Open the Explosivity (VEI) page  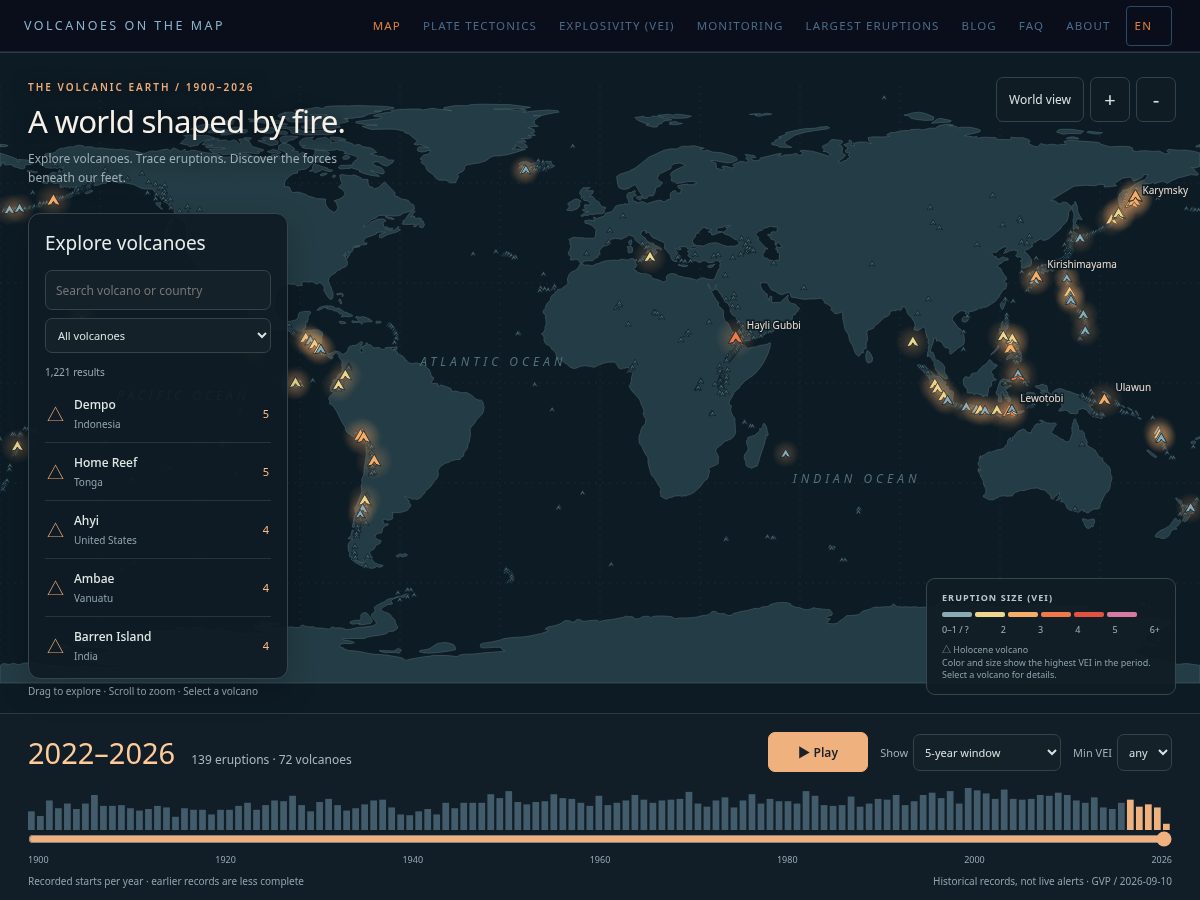[x=616, y=26]
